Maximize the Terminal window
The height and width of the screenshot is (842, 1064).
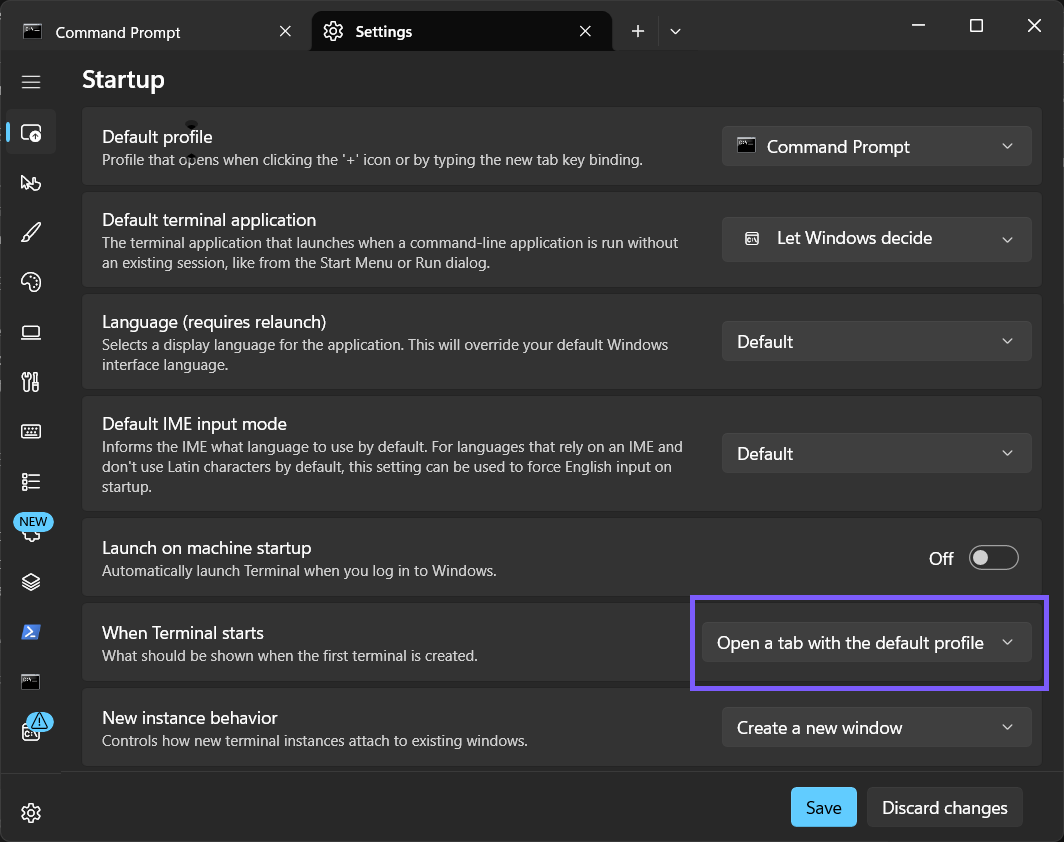[x=976, y=26]
